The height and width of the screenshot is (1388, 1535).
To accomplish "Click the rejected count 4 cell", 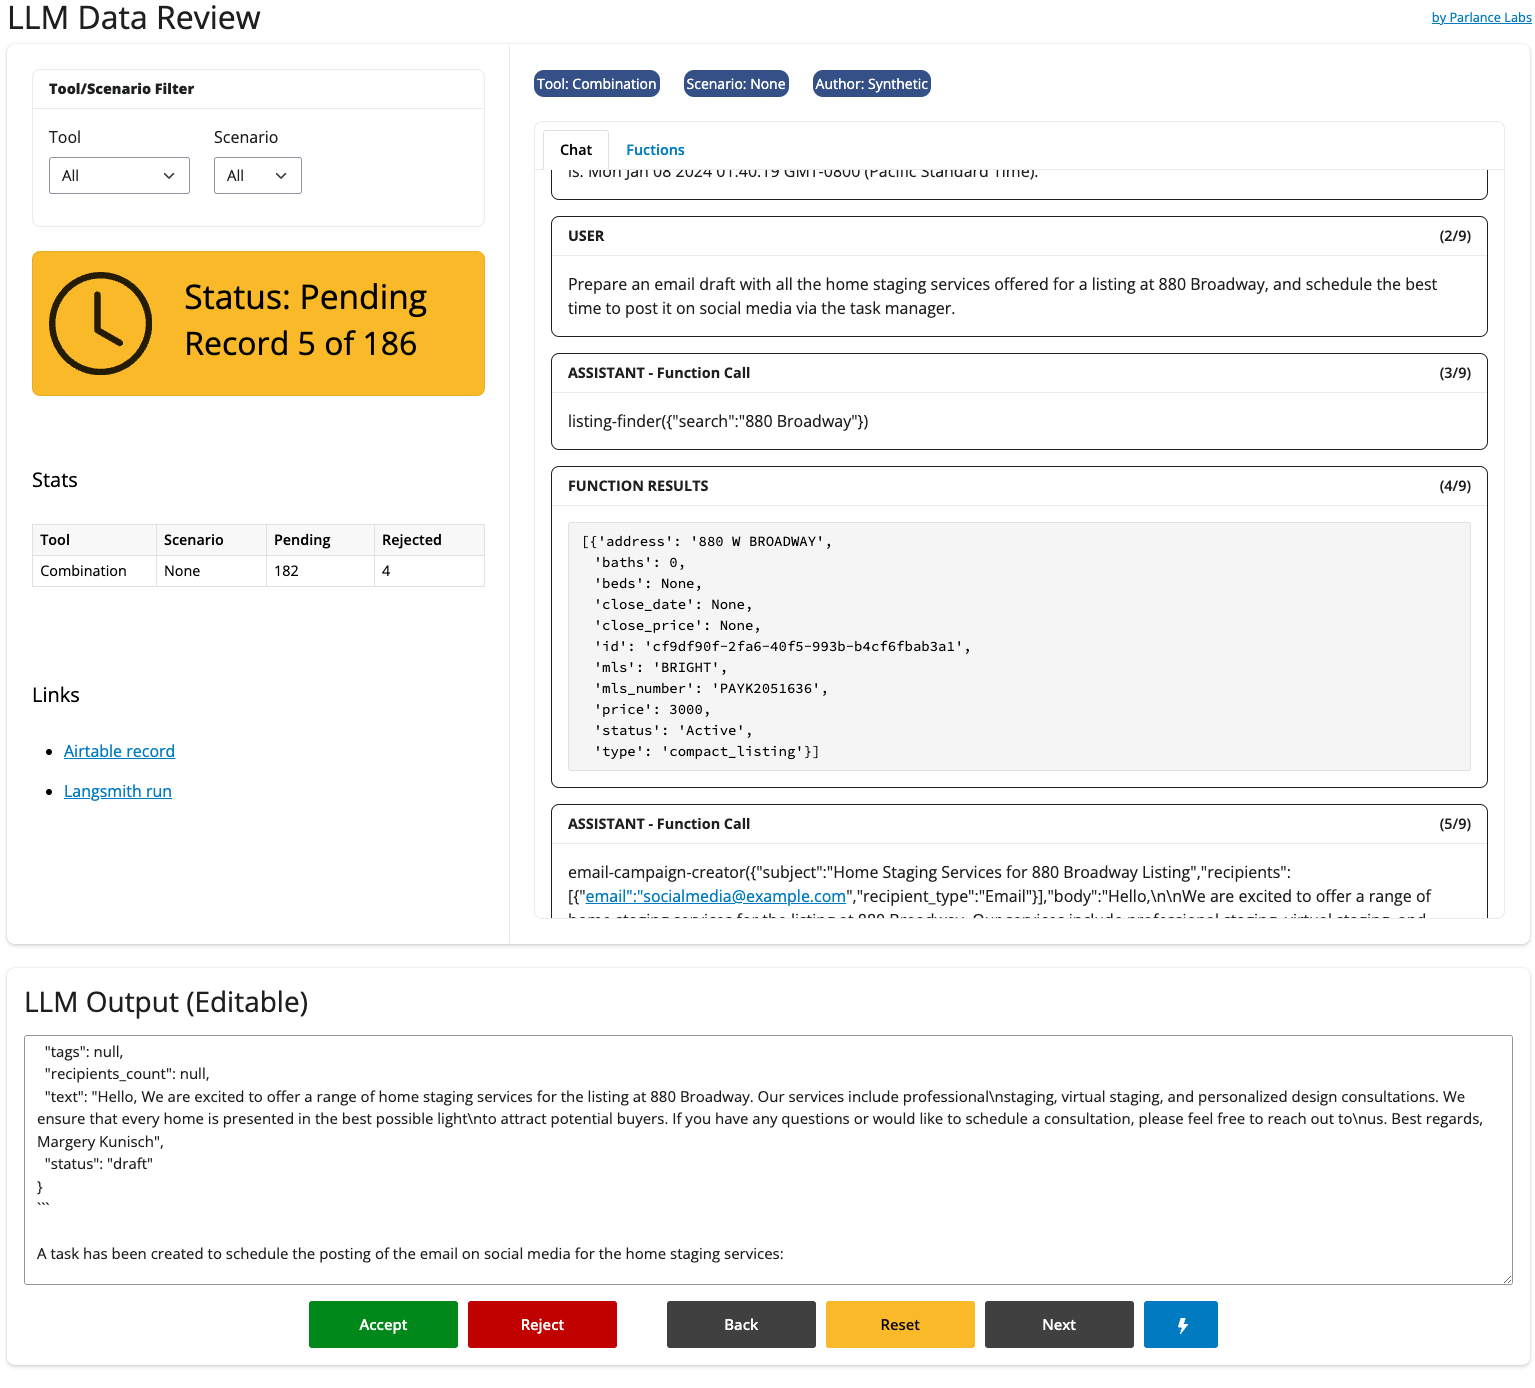I will pyautogui.click(x=429, y=571).
